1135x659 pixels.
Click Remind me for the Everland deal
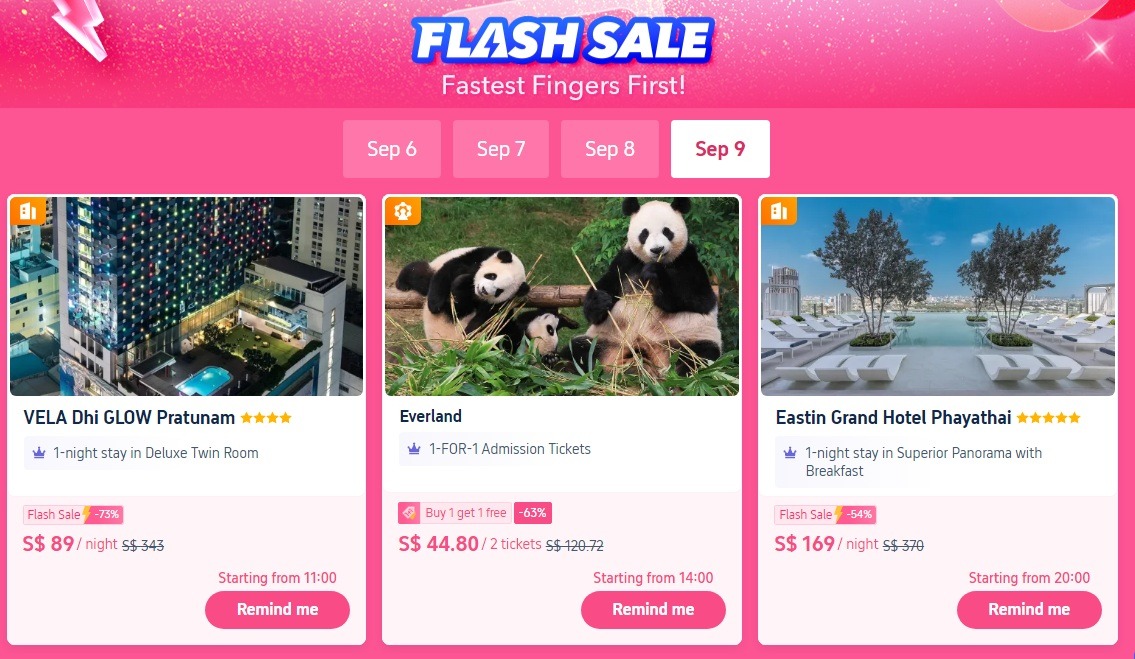[x=653, y=610]
